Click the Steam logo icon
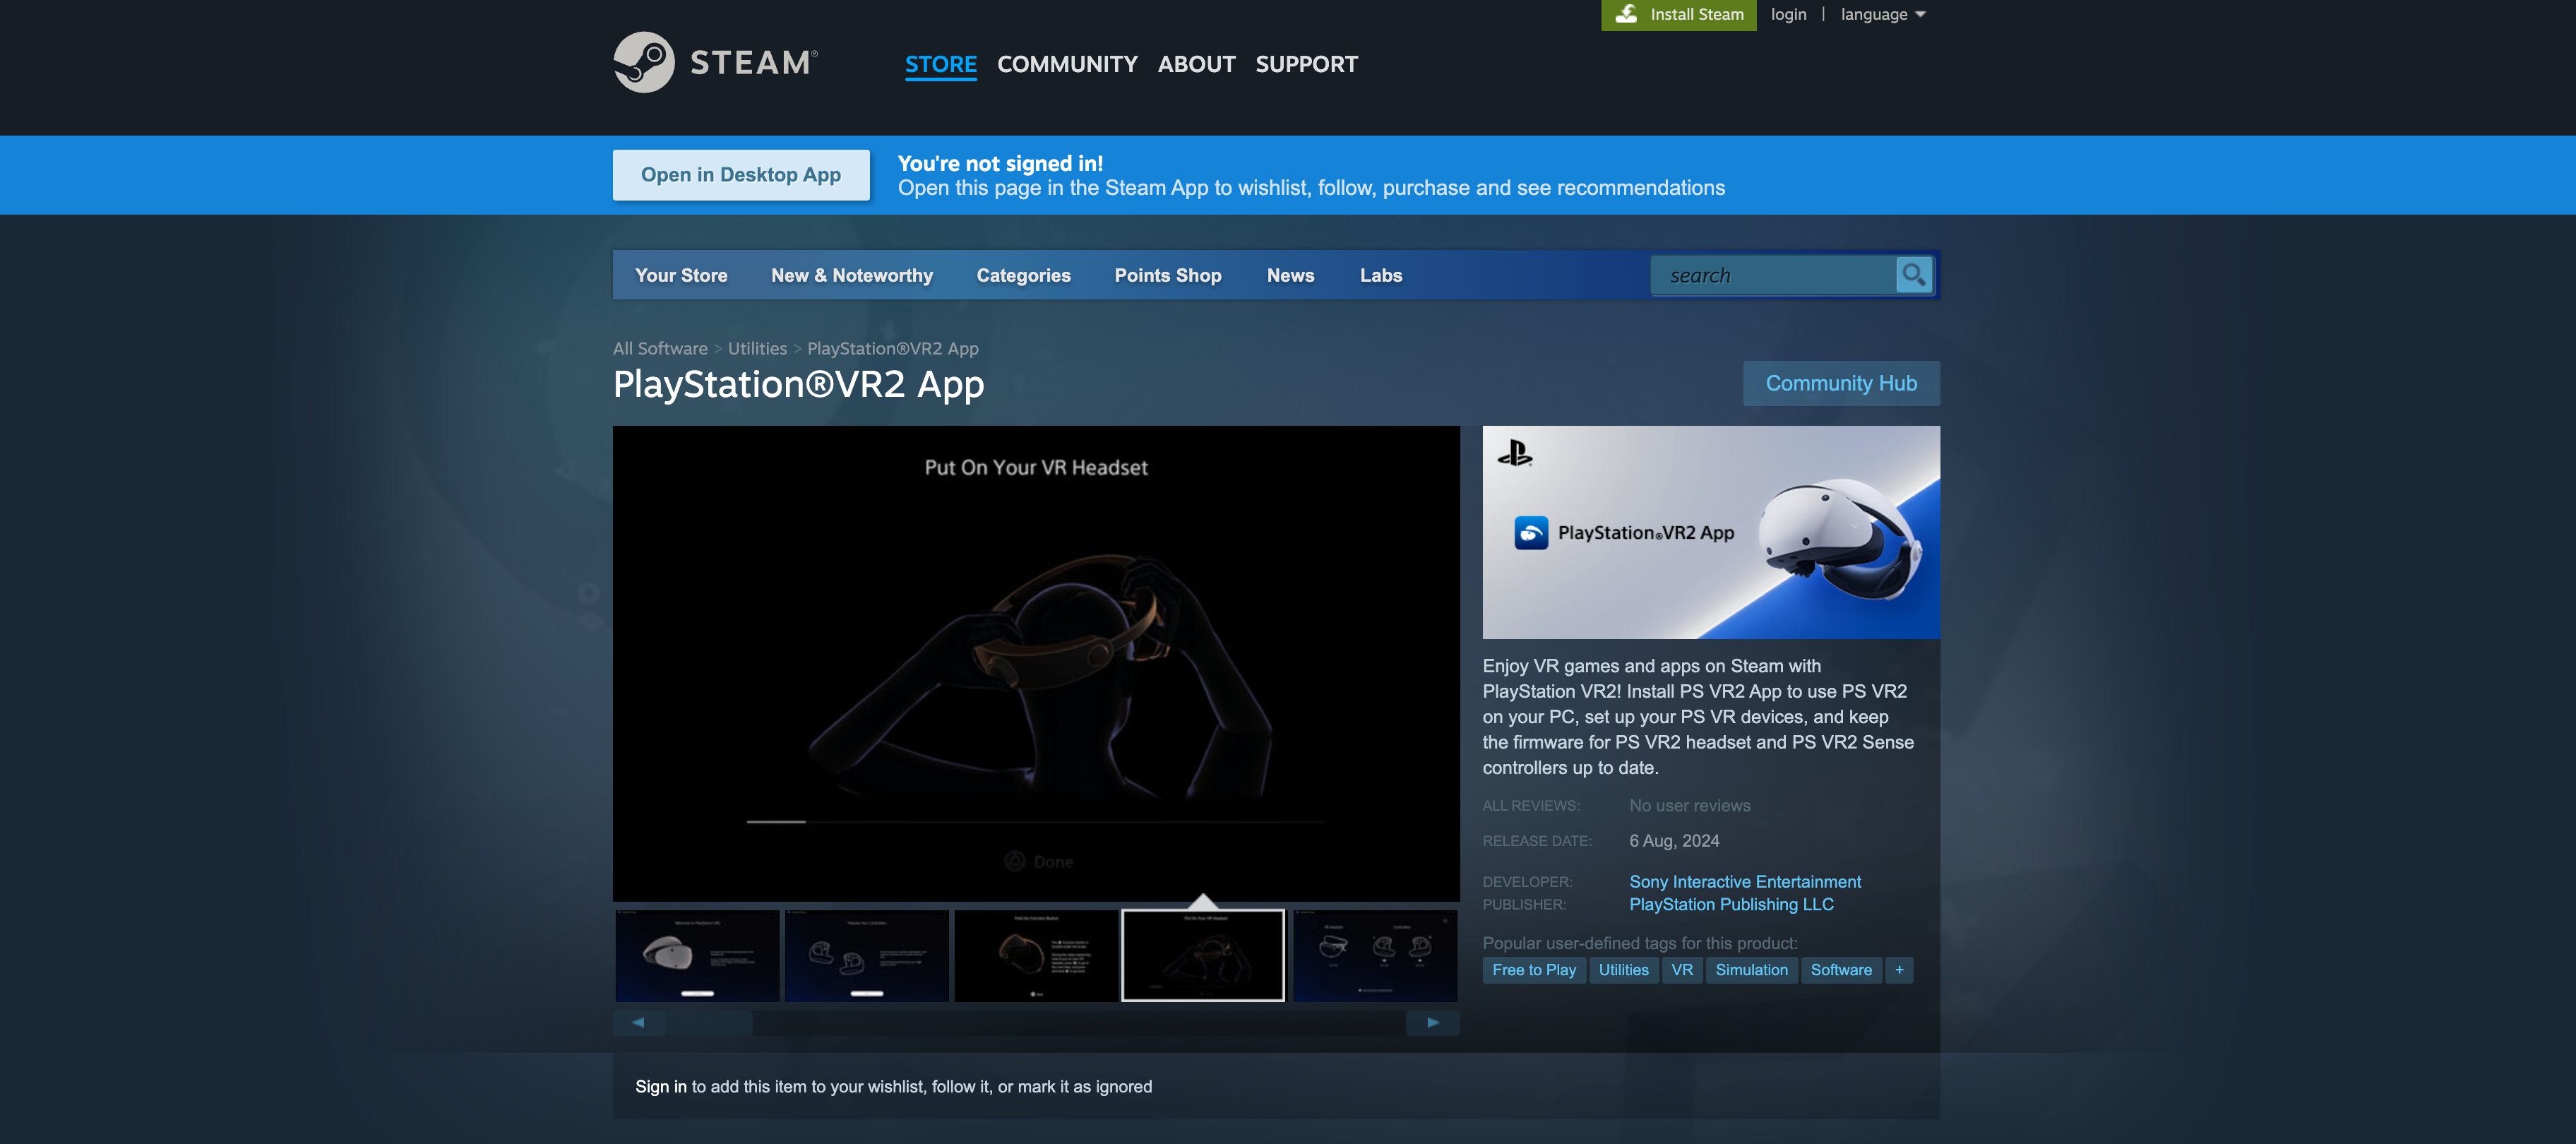The width and height of the screenshot is (2576, 1144). [644, 62]
